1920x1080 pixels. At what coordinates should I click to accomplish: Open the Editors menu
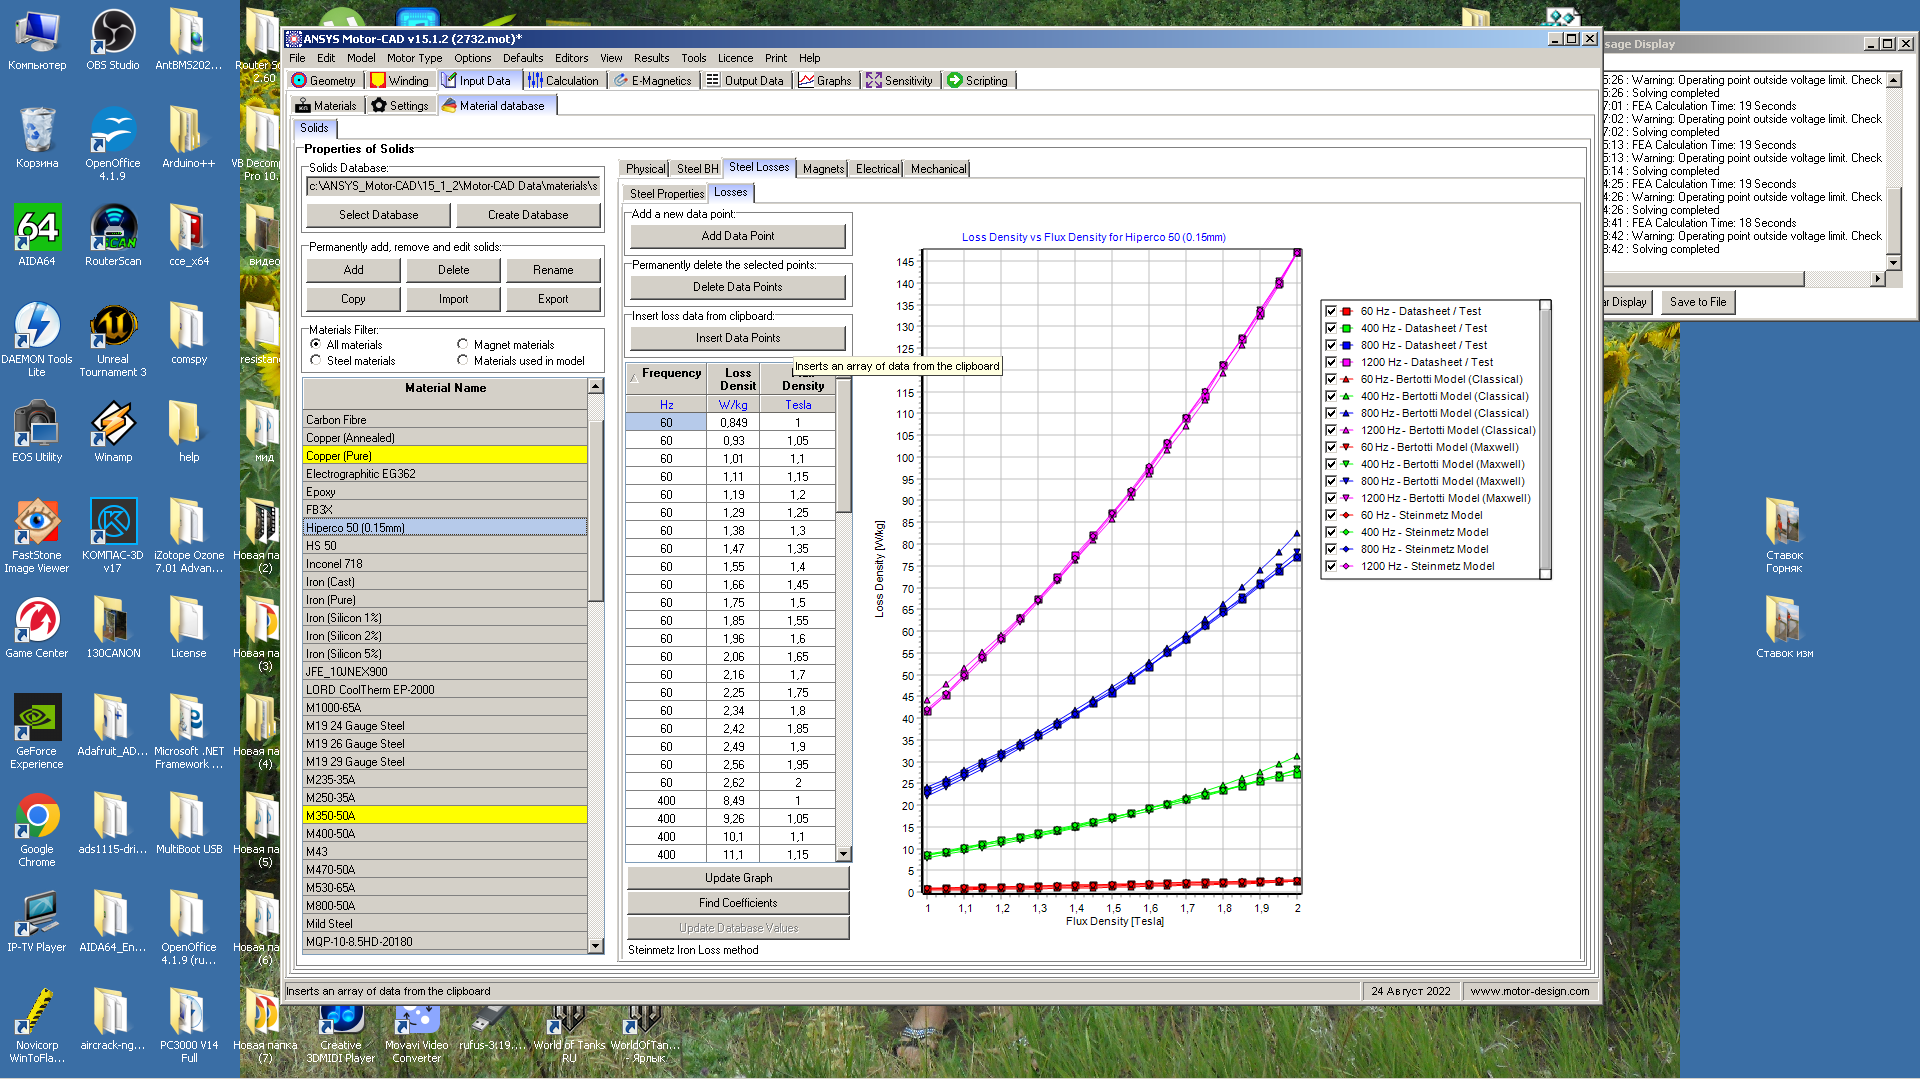pos(571,58)
